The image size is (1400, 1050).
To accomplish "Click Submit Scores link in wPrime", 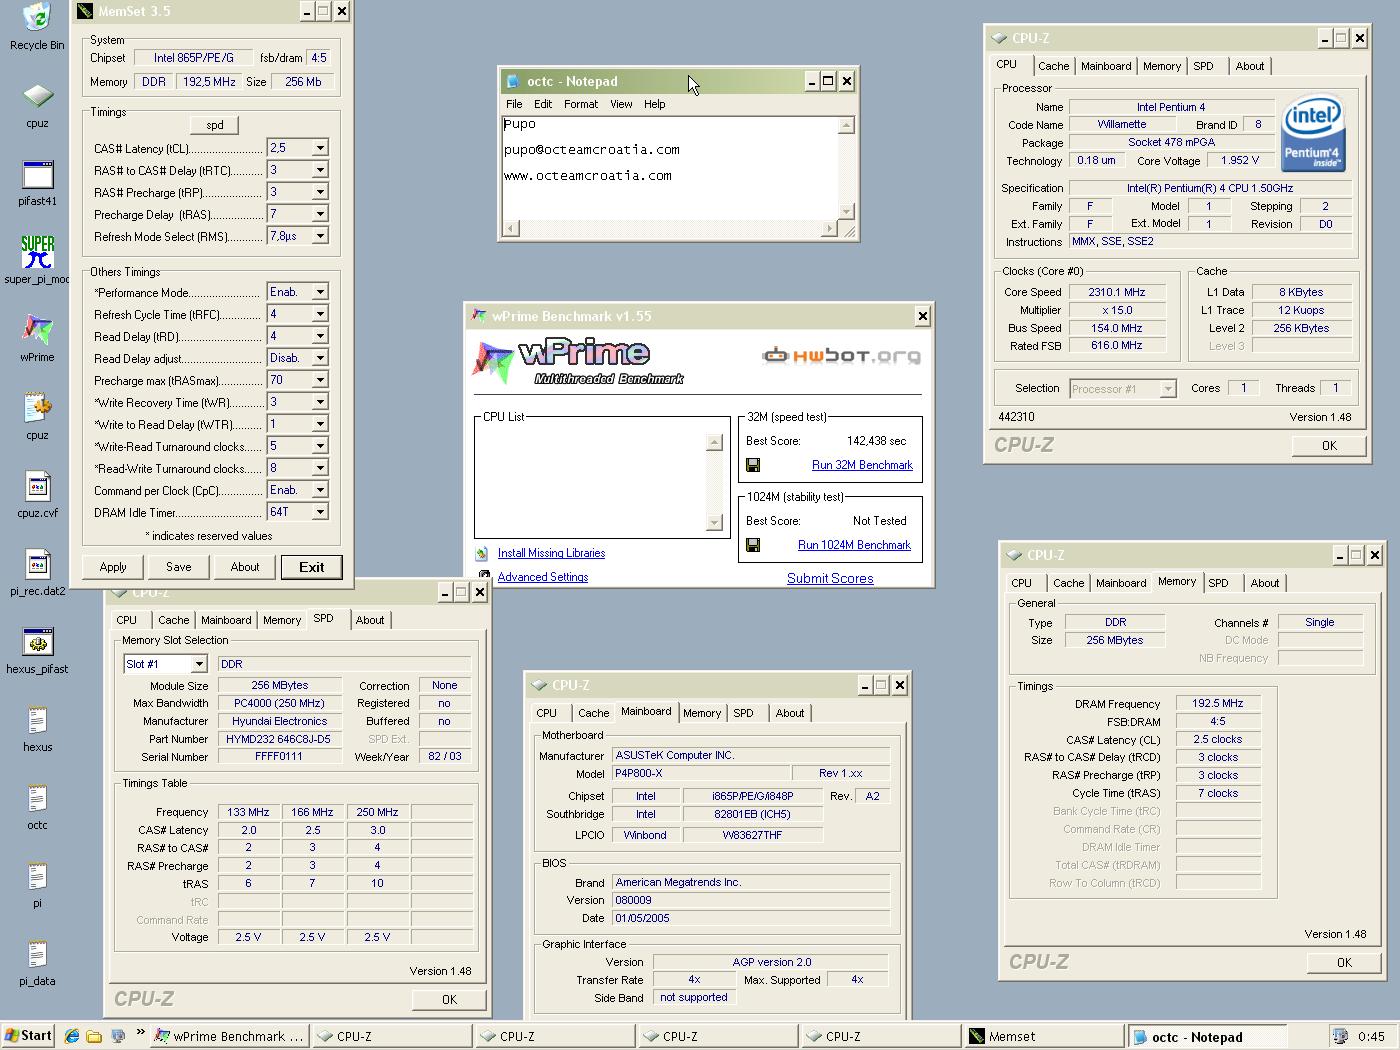I will 830,578.
